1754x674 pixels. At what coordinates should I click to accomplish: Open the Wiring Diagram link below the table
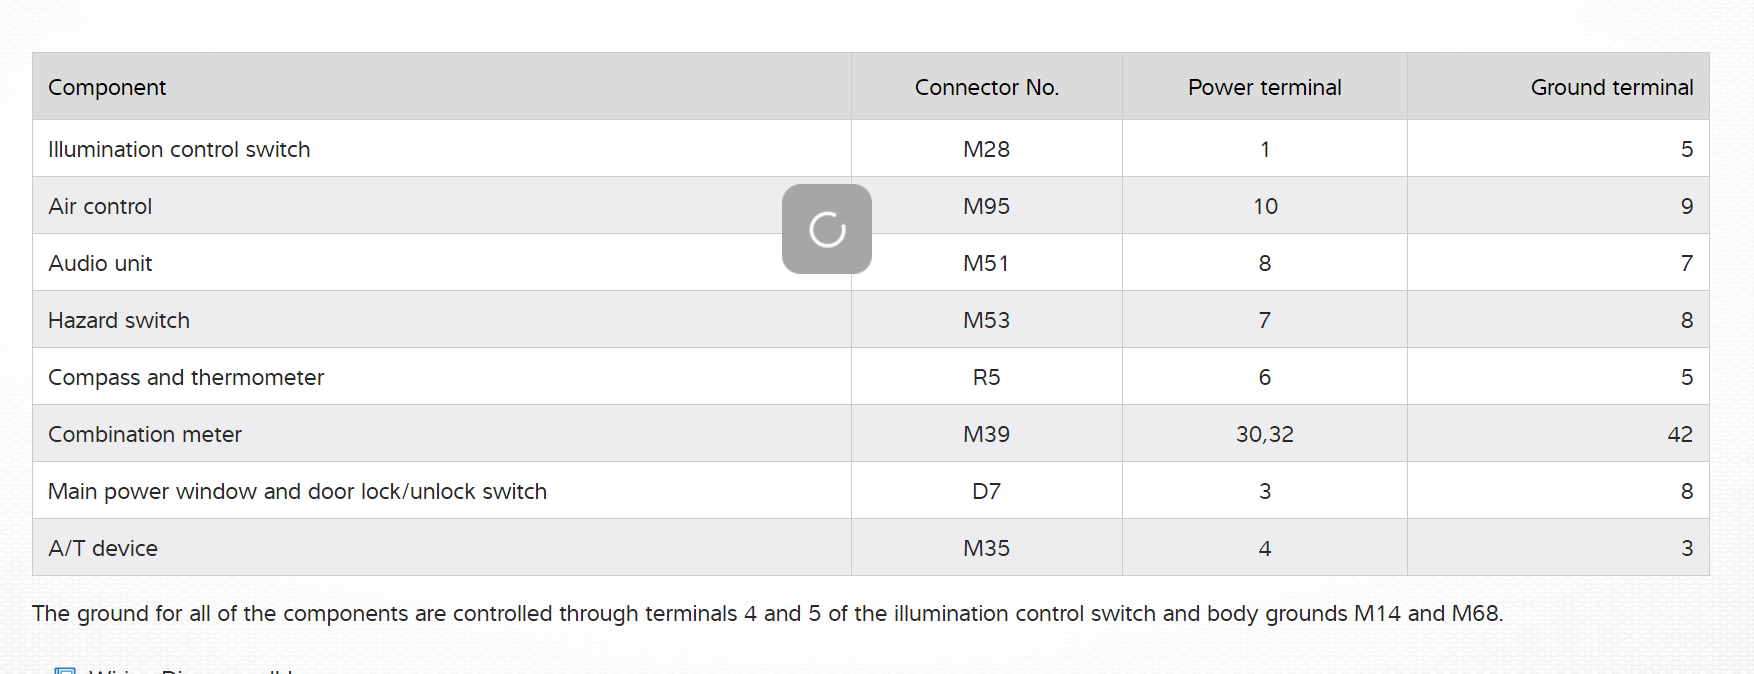point(190,671)
